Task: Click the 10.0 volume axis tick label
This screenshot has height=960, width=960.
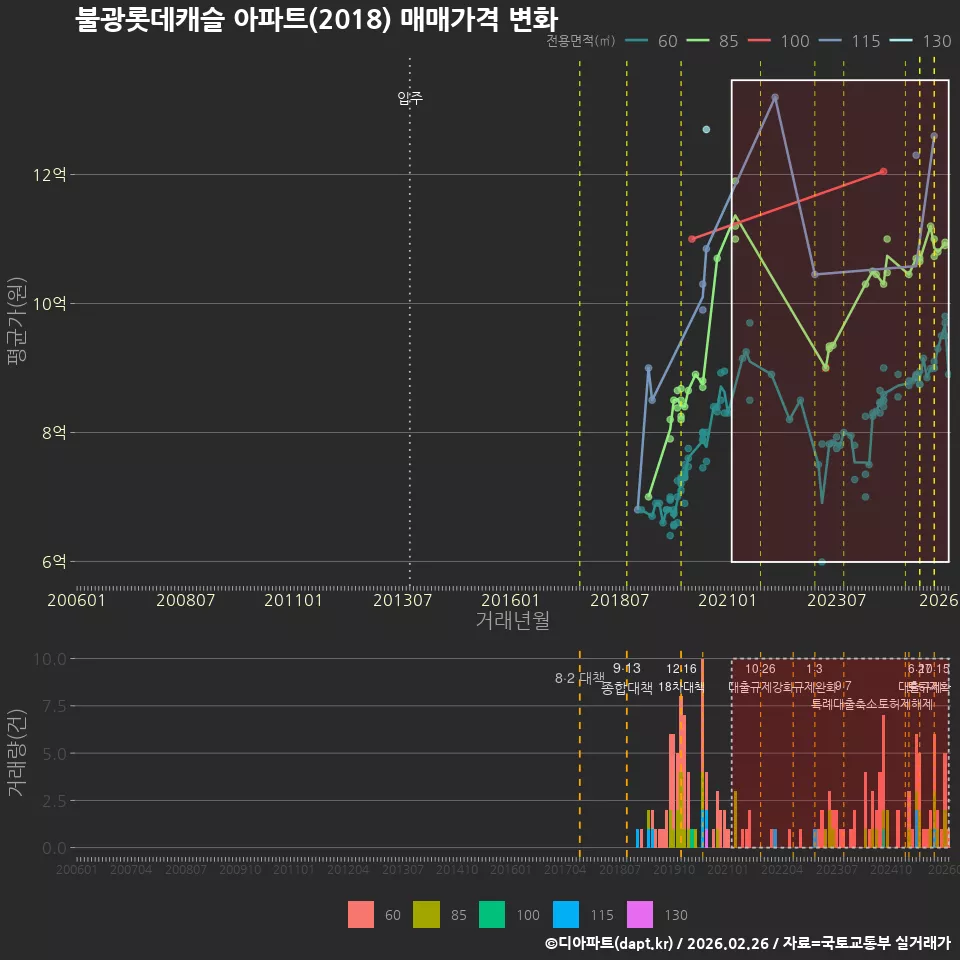Action: point(50,659)
